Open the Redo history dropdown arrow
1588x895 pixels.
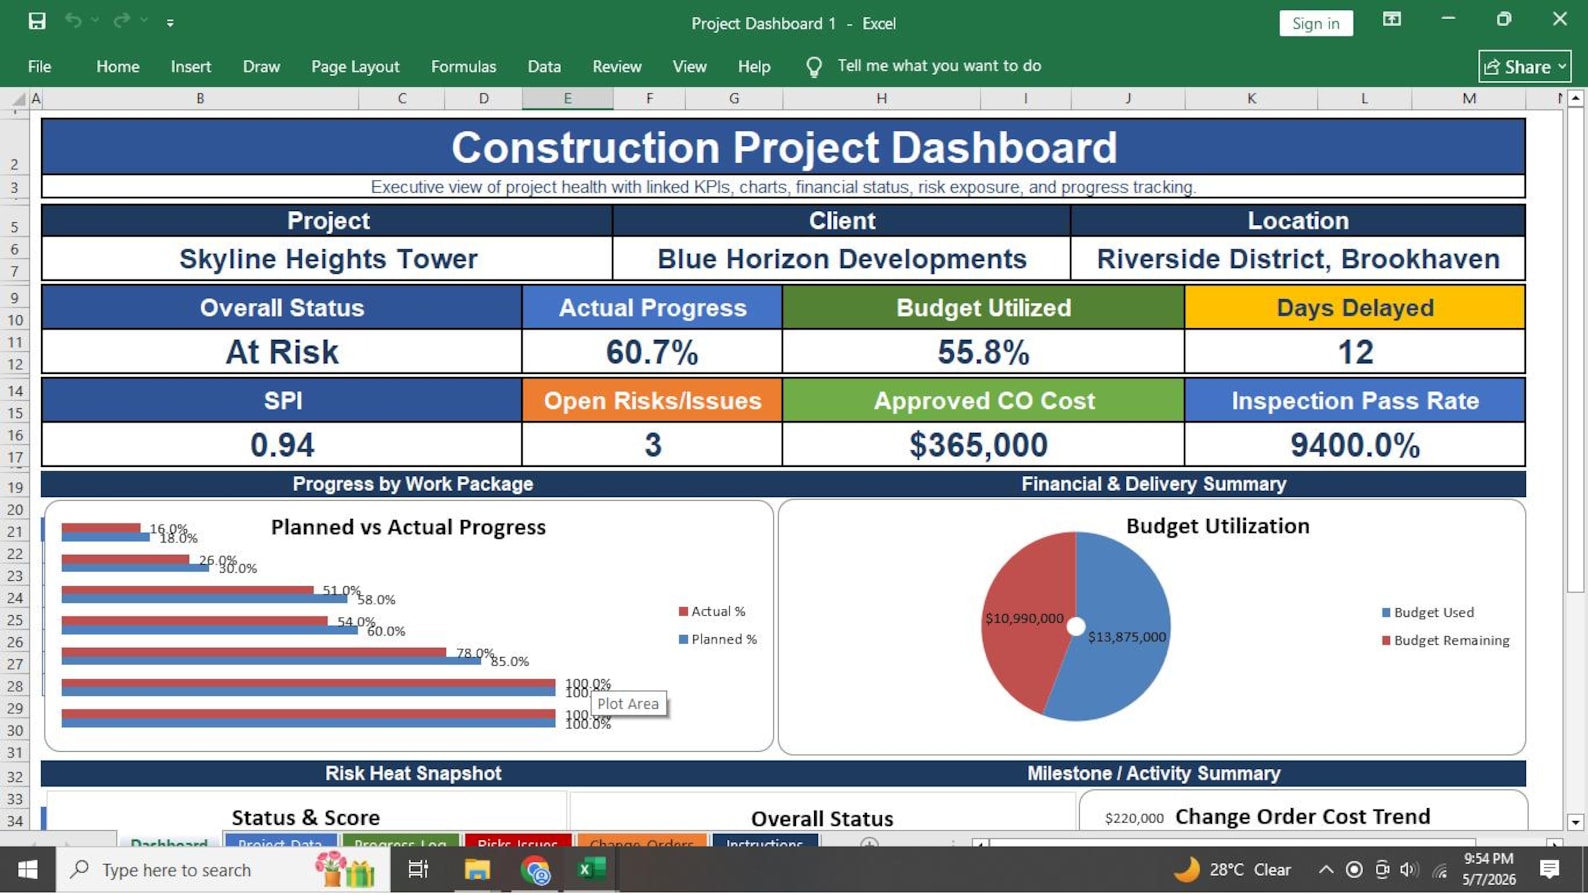[144, 21]
